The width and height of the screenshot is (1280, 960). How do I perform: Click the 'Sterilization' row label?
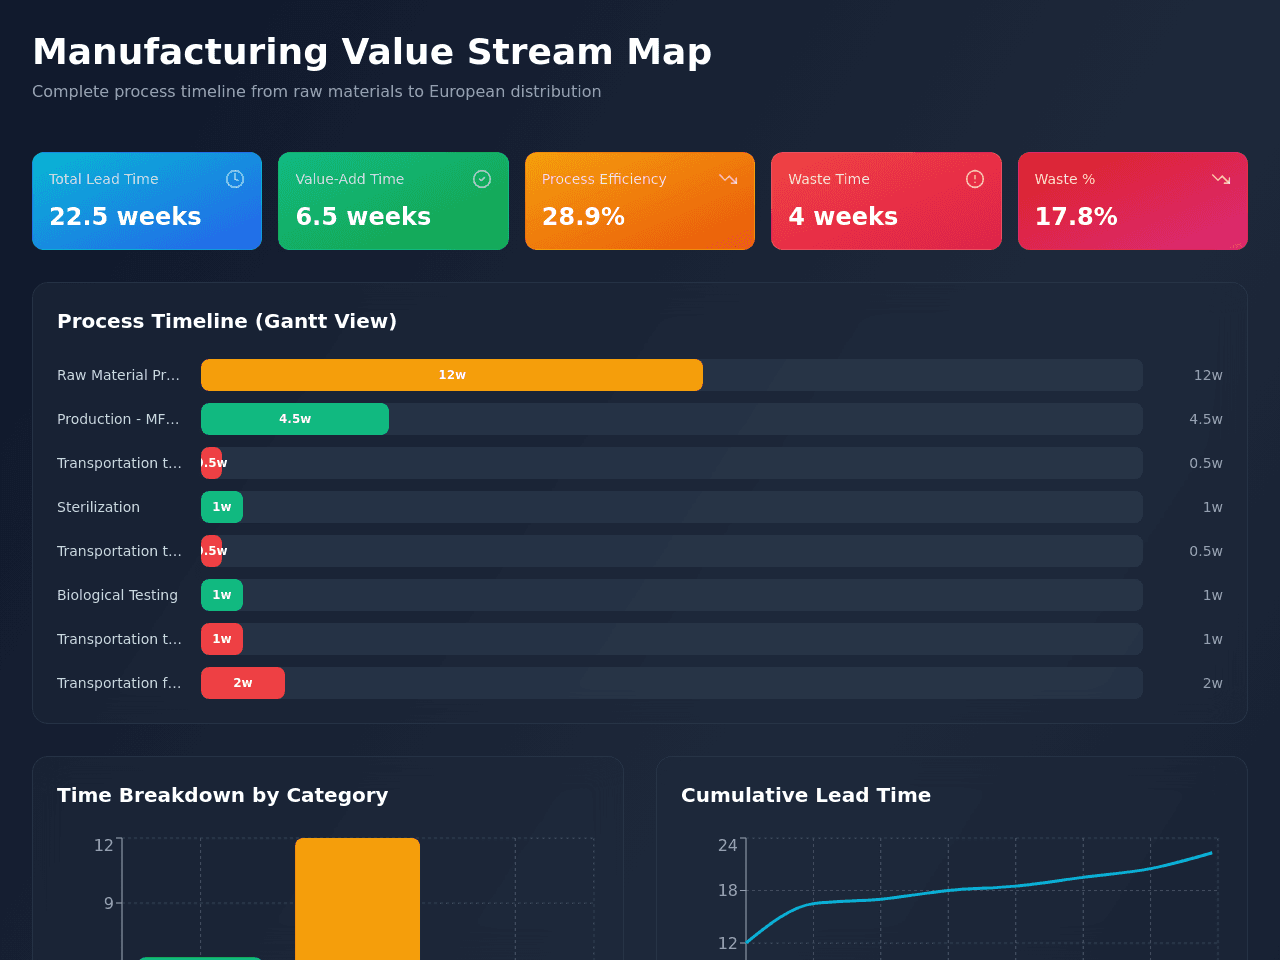[98, 507]
